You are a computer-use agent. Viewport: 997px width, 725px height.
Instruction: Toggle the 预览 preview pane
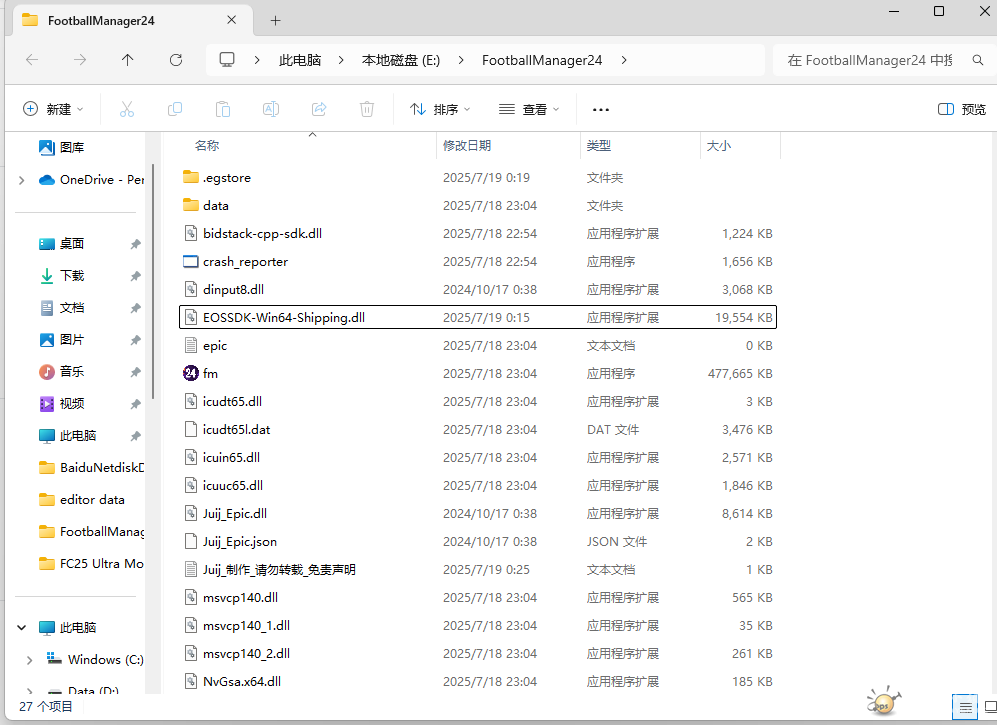click(x=962, y=109)
